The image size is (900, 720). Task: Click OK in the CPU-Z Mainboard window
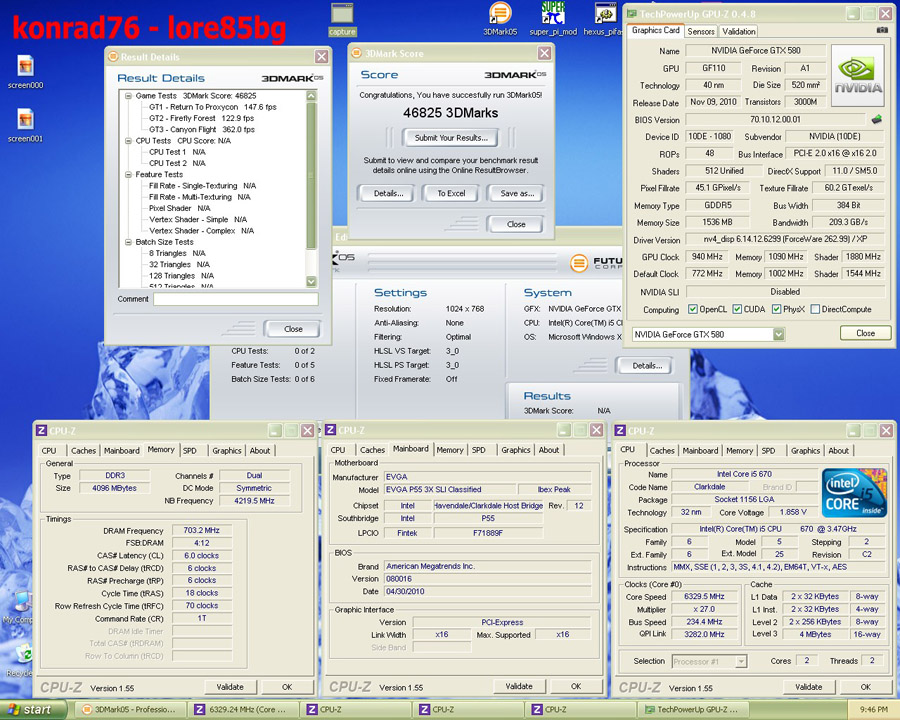coord(576,686)
